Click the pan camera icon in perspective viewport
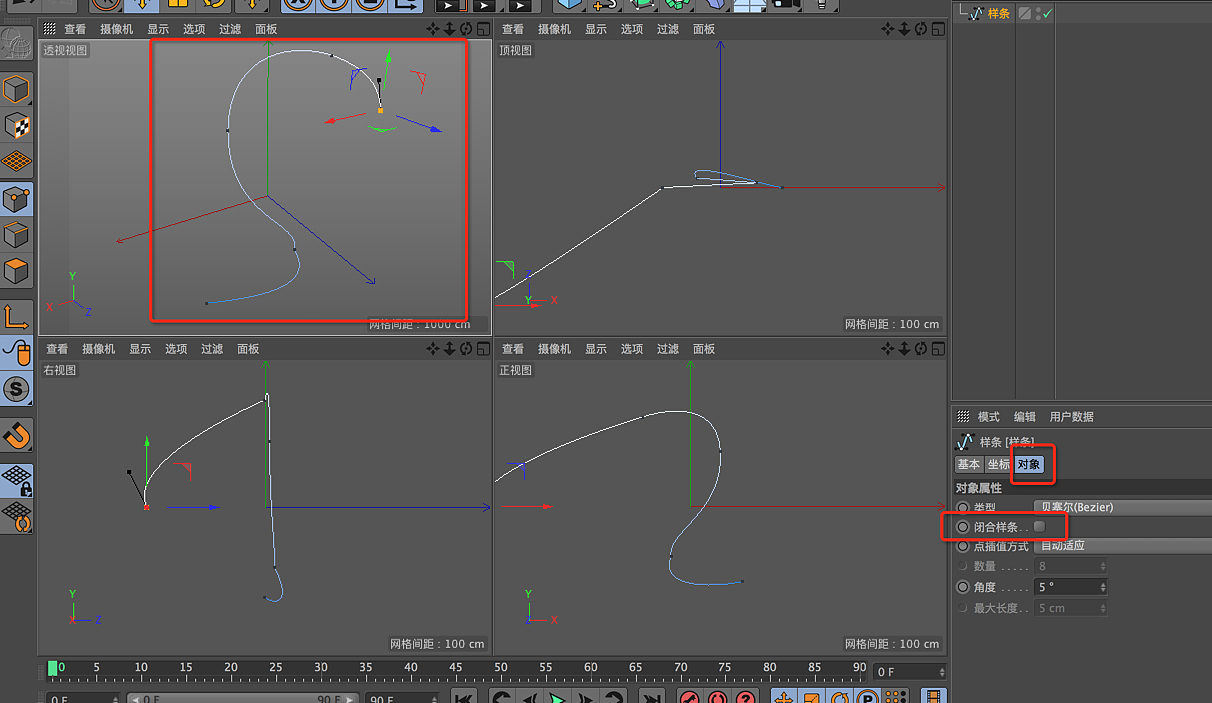Image resolution: width=1212 pixels, height=703 pixels. (433, 29)
